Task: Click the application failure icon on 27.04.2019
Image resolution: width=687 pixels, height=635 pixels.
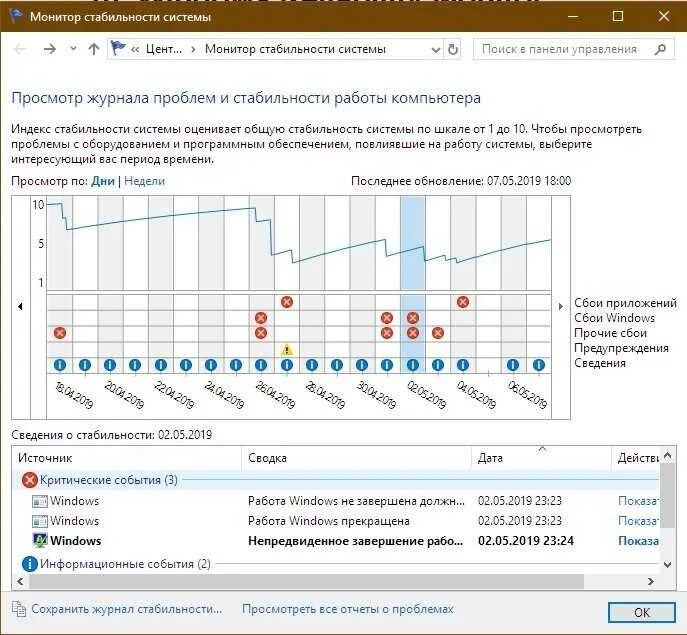Action: (x=287, y=302)
